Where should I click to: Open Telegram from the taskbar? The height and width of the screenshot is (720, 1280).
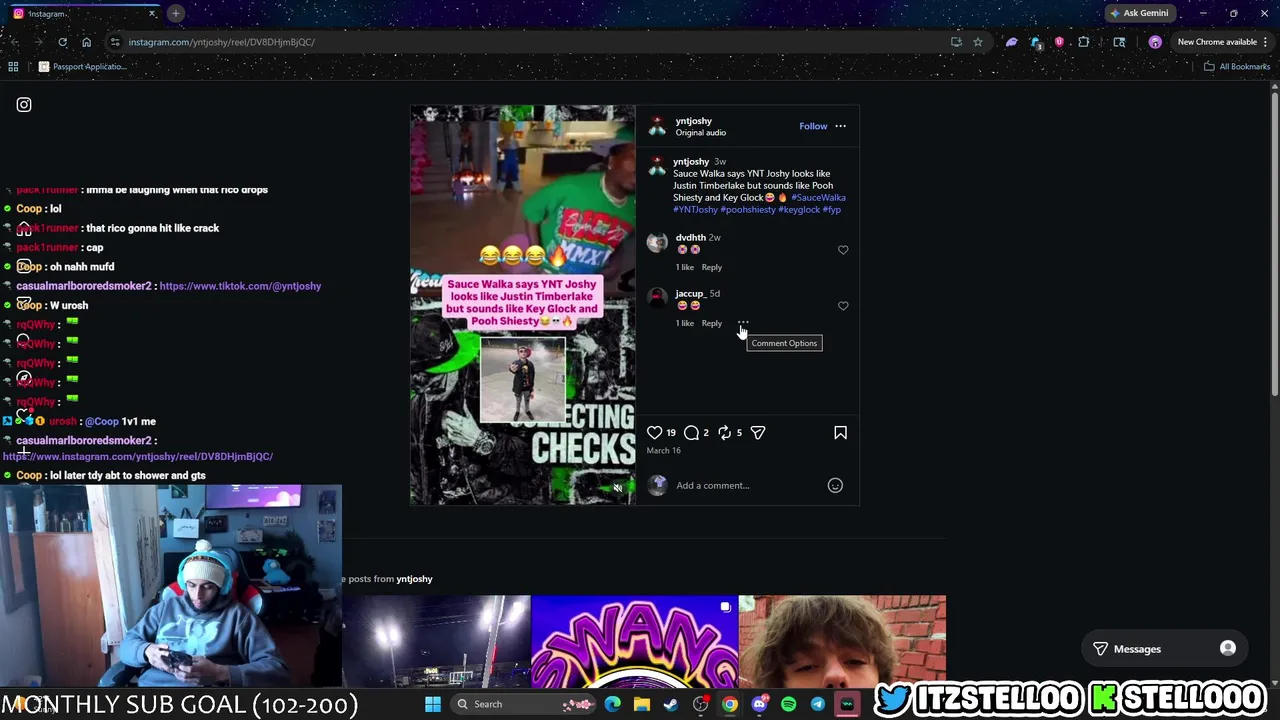pyautogui.click(x=817, y=704)
